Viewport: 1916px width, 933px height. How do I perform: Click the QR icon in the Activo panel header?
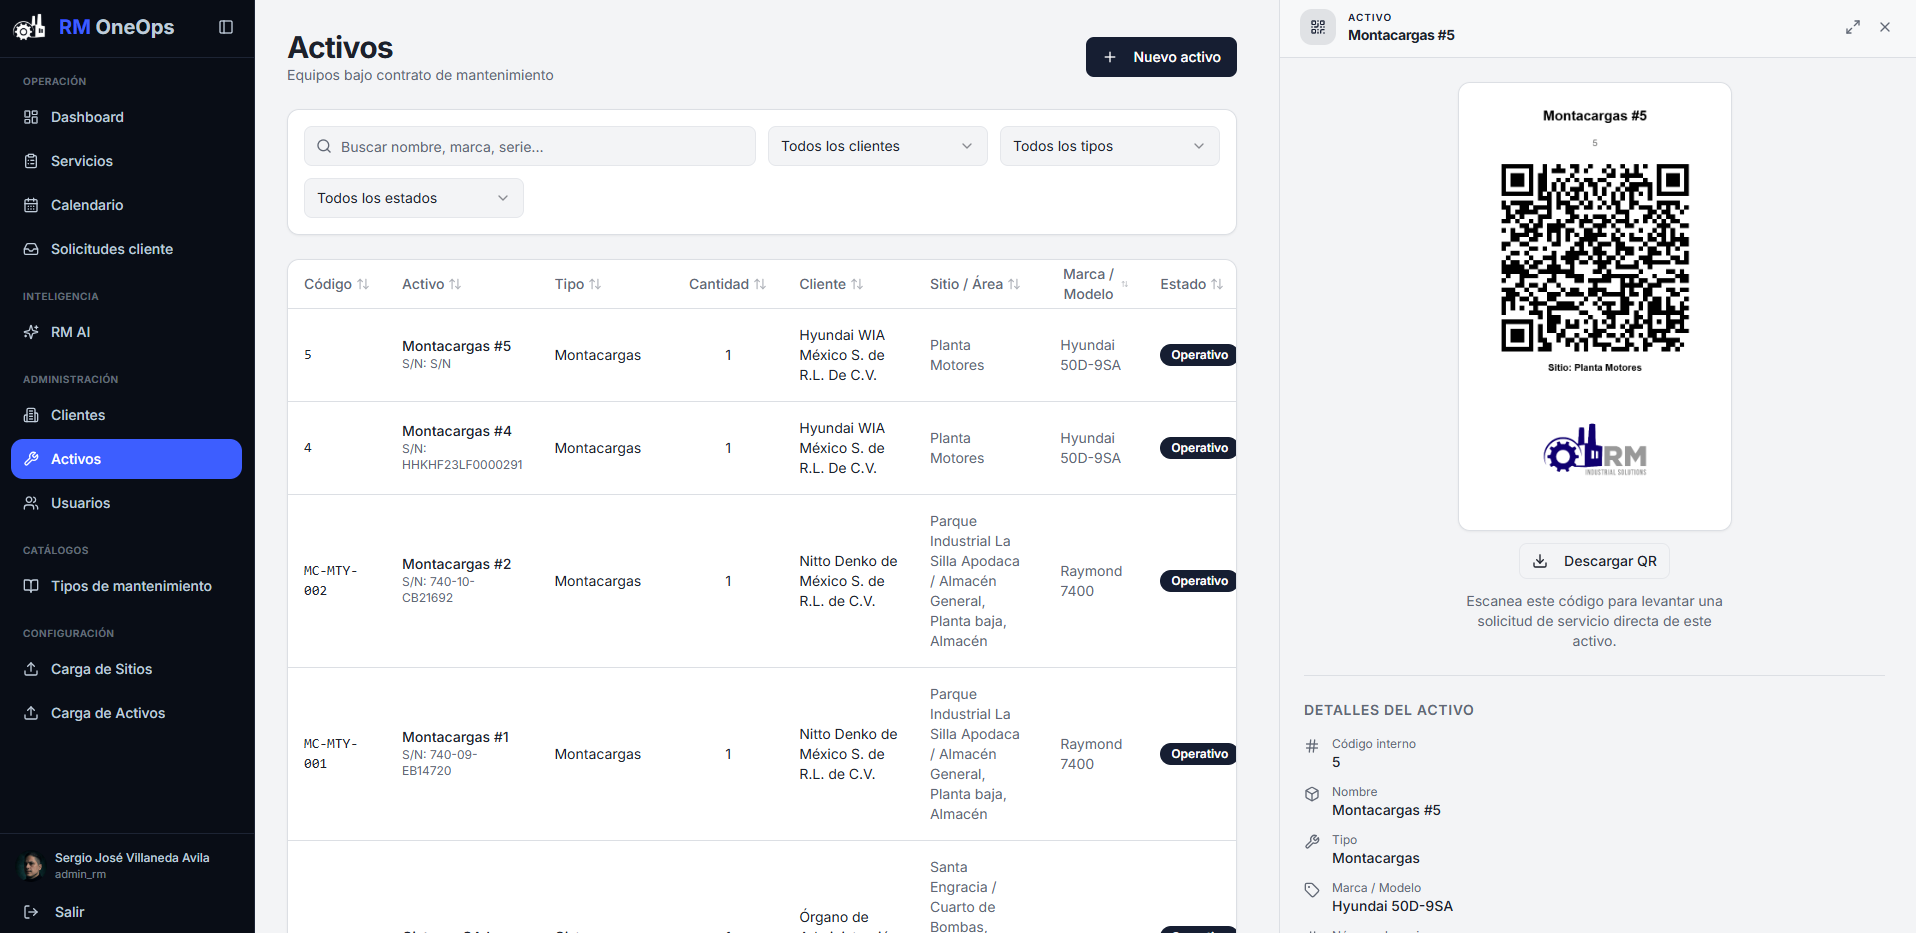pyautogui.click(x=1318, y=27)
